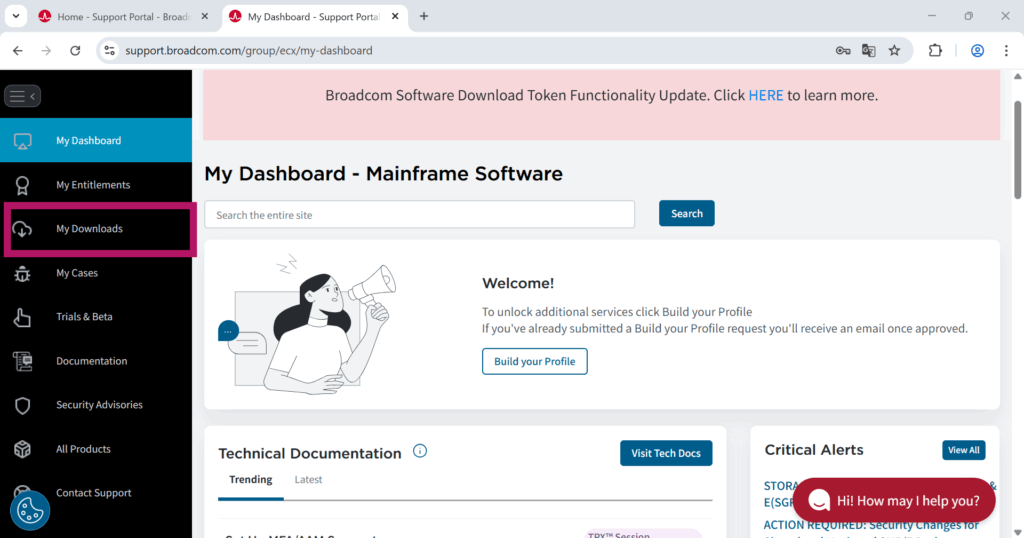Click the Security Advisories shield icon
The width and height of the screenshot is (1024, 538).
coord(22,405)
